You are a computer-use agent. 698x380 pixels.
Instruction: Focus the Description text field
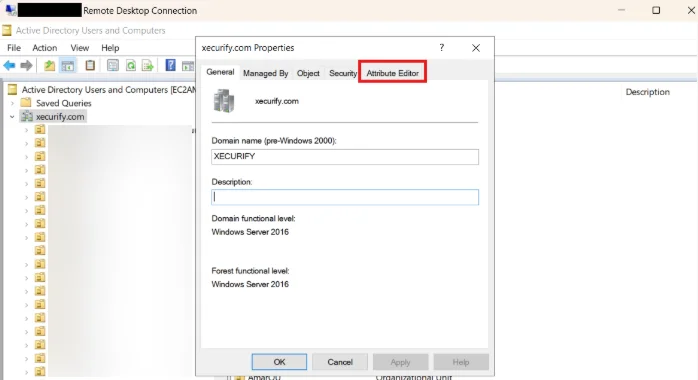click(x=345, y=197)
